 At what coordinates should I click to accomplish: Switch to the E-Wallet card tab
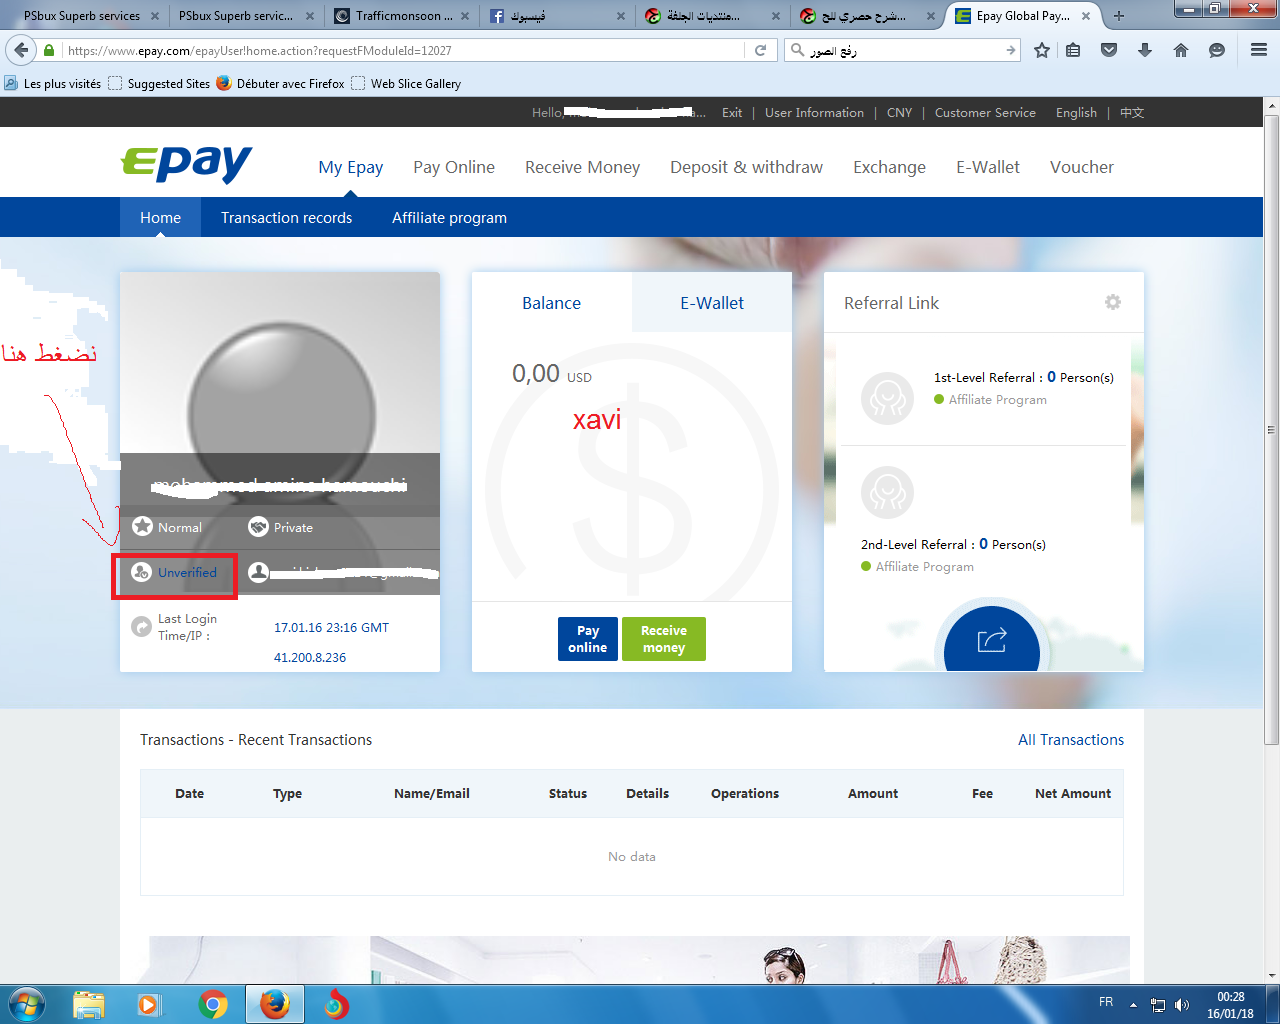click(x=712, y=302)
